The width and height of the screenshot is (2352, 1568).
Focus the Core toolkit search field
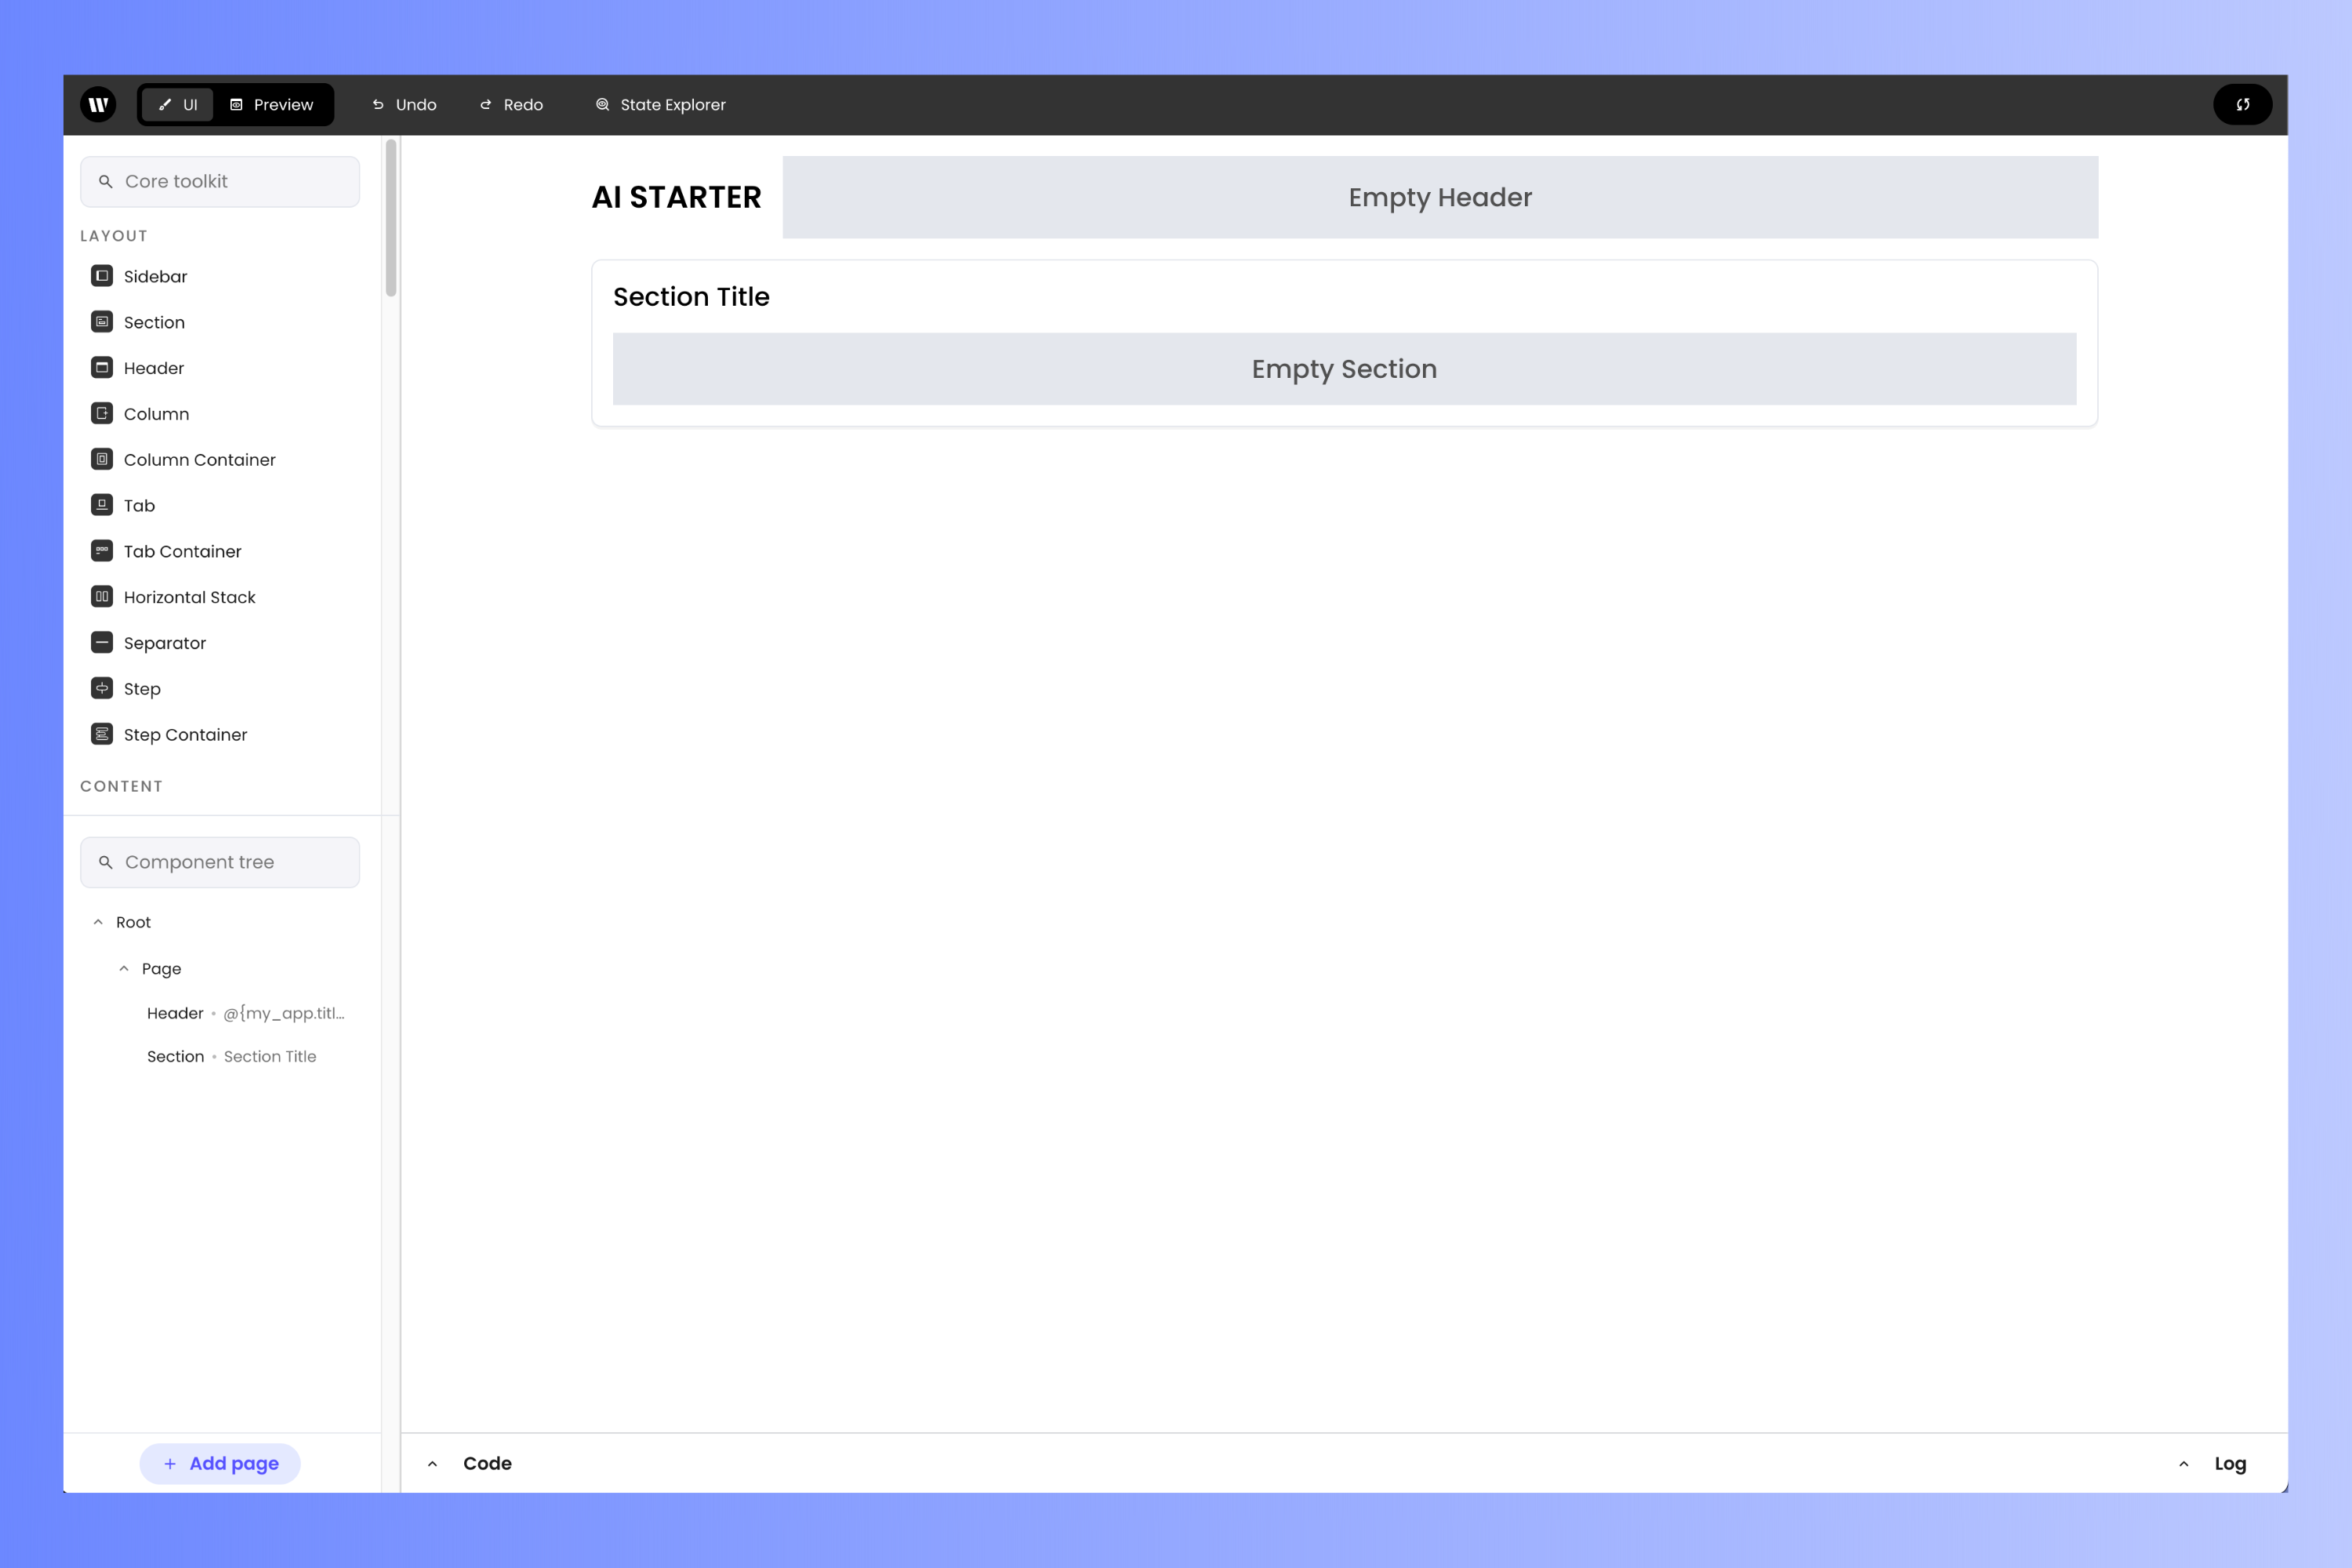click(220, 181)
